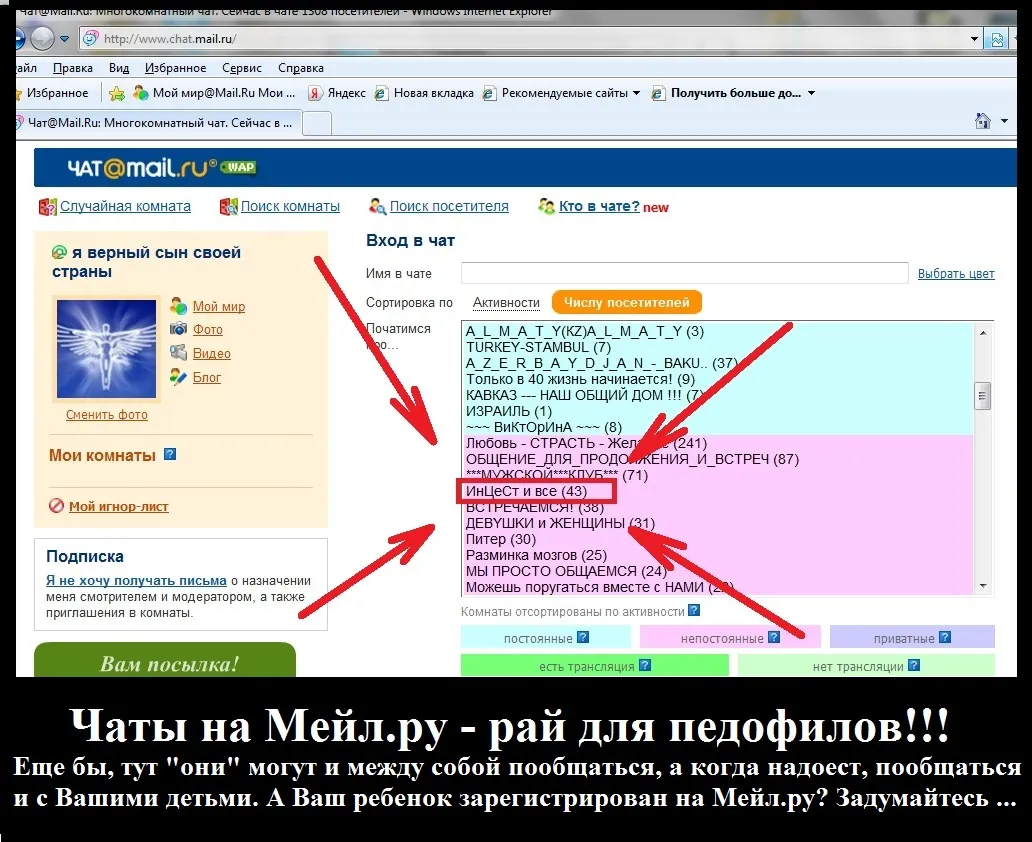Sort rooms by Числу посетителей

627,303
